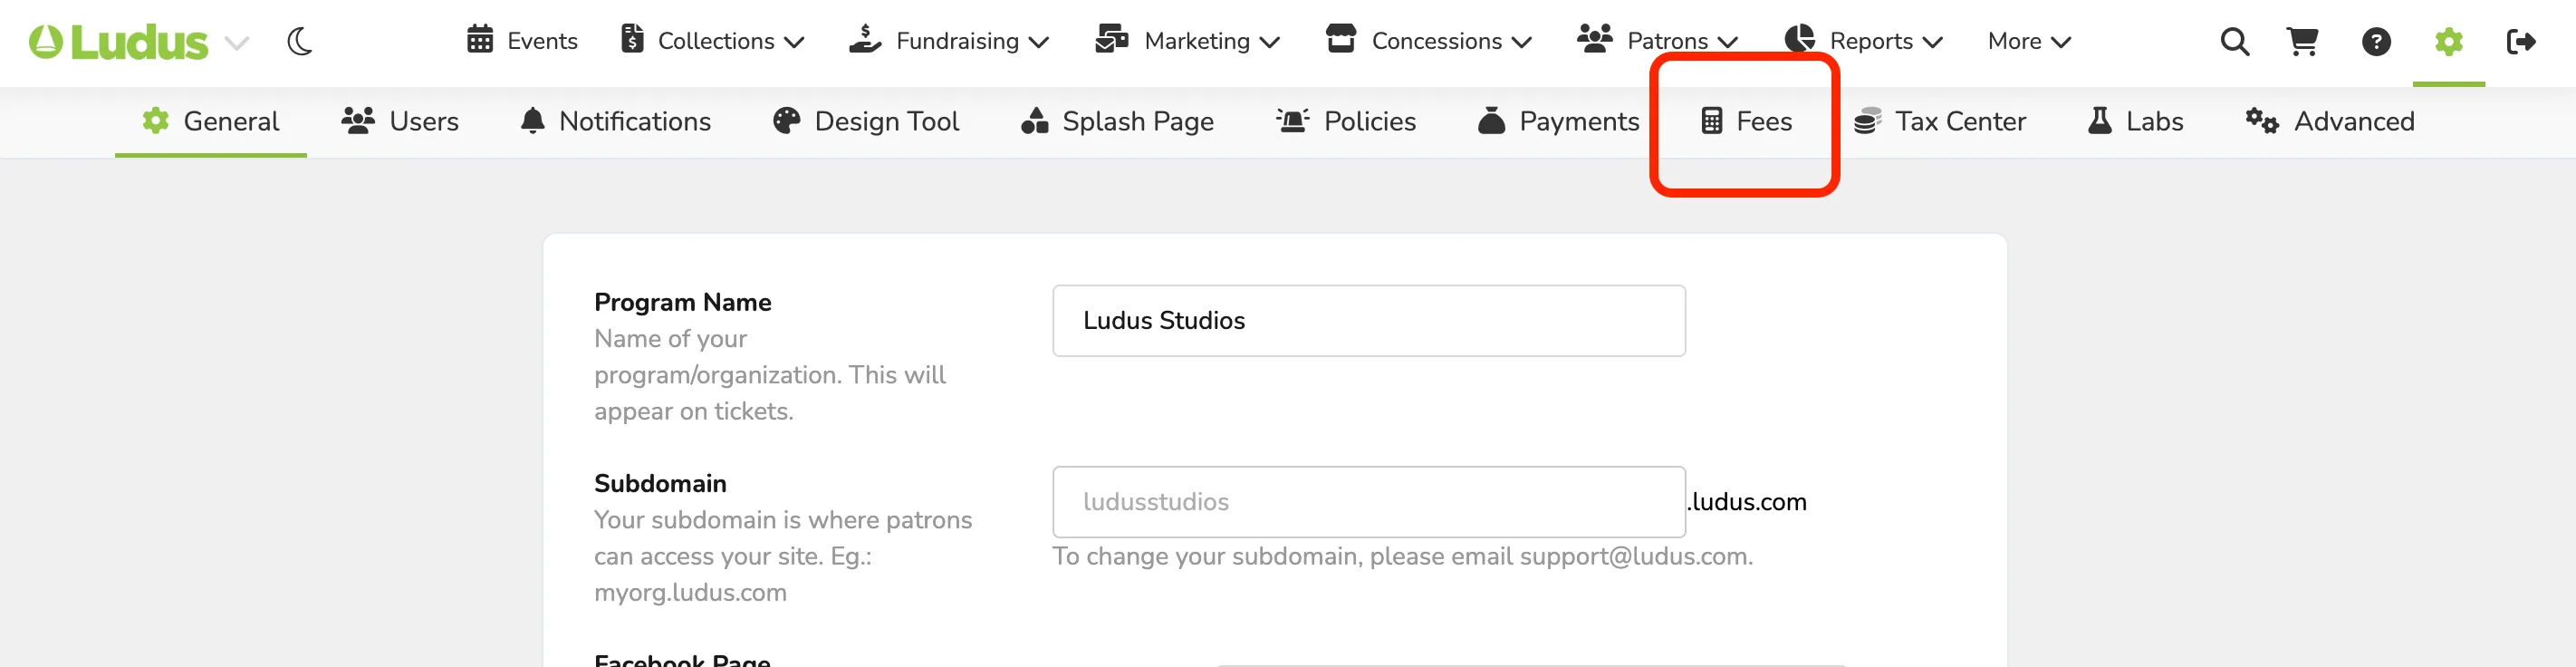Expand the organization switcher chevron beside Ludus
This screenshot has height=667, width=2576.
pyautogui.click(x=237, y=43)
